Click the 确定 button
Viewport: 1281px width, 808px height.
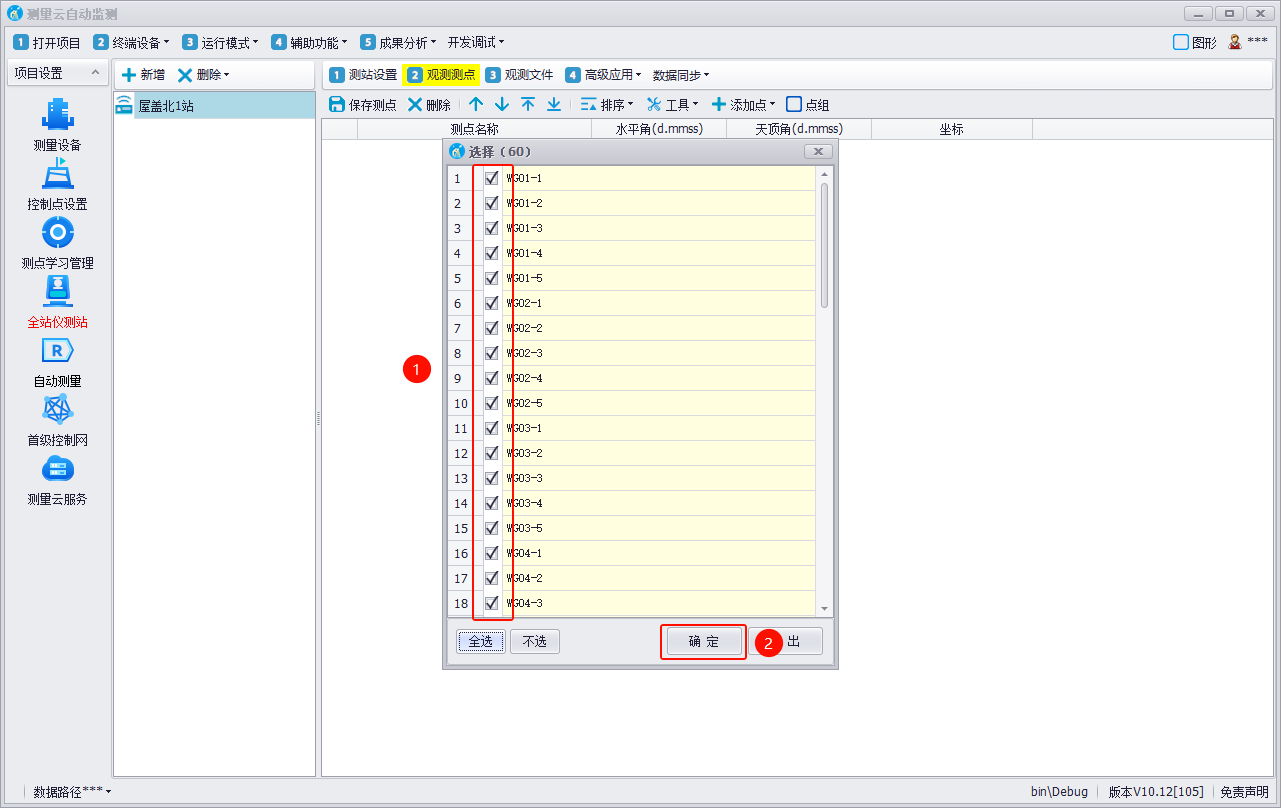tap(703, 642)
